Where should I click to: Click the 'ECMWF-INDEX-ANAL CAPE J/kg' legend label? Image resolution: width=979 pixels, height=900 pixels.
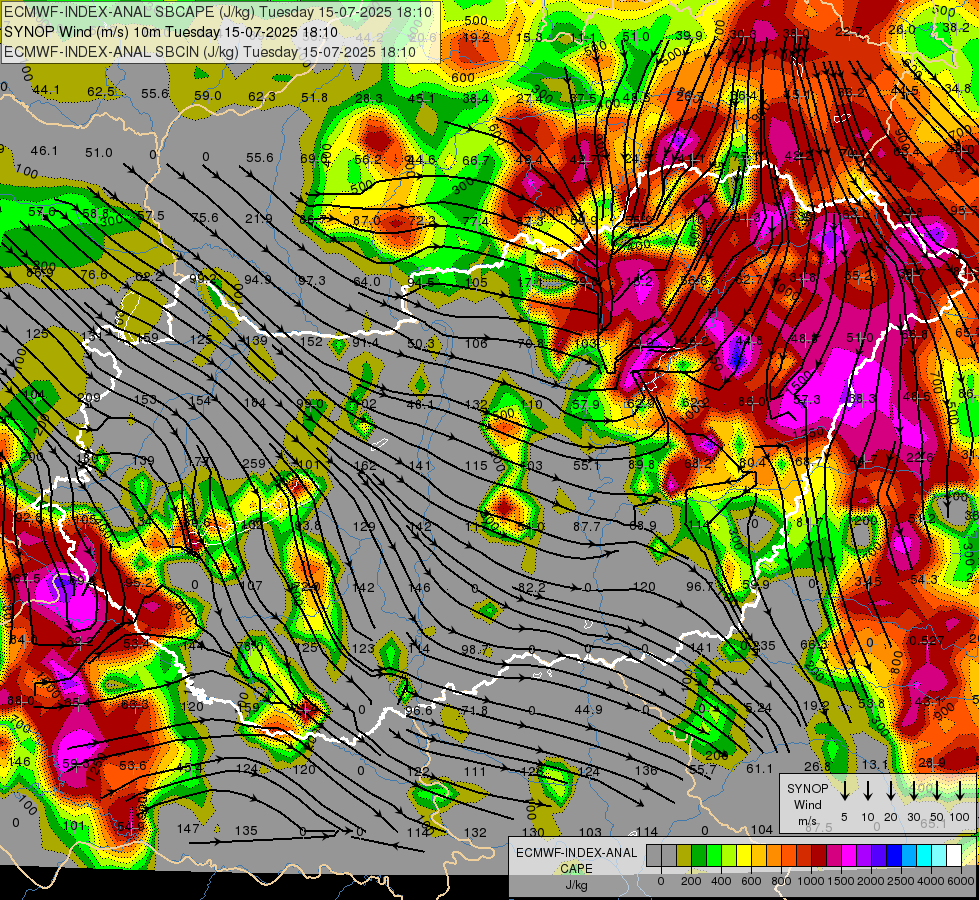click(576, 868)
